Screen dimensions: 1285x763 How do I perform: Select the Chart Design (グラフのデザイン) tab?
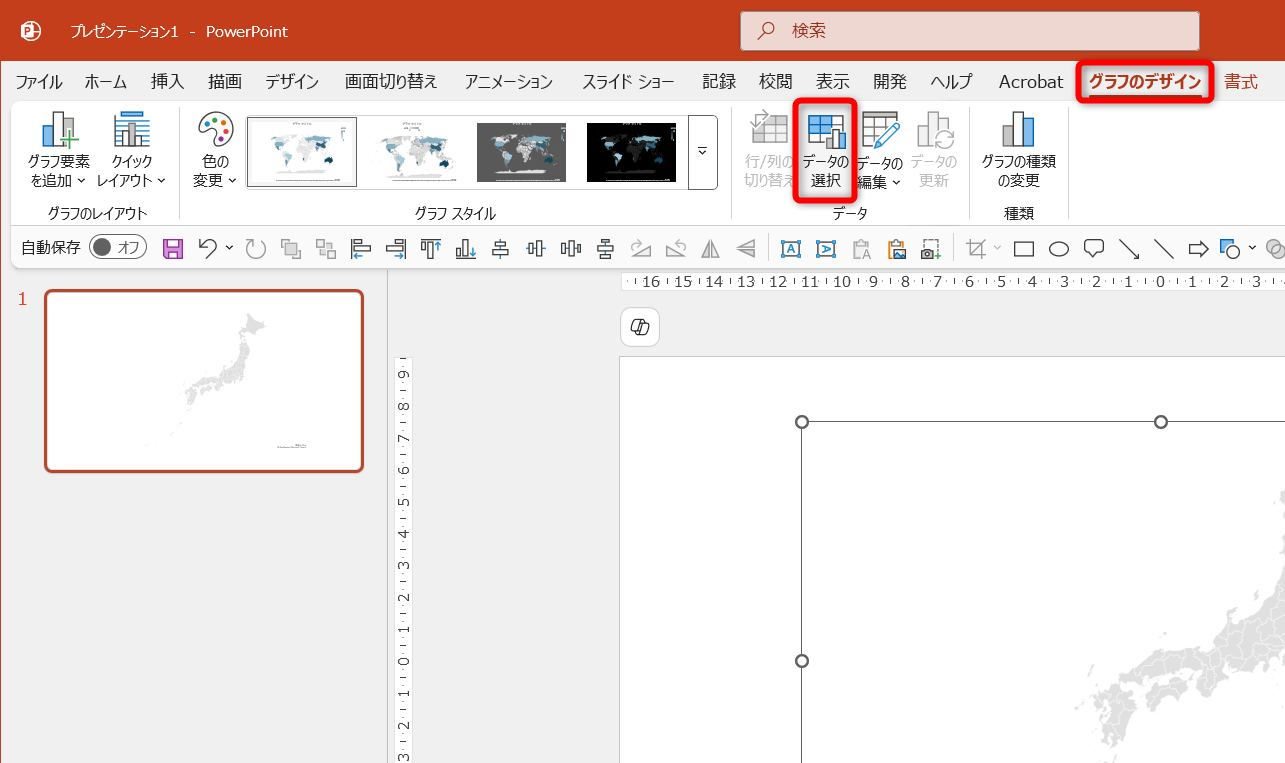pyautogui.click(x=1145, y=82)
